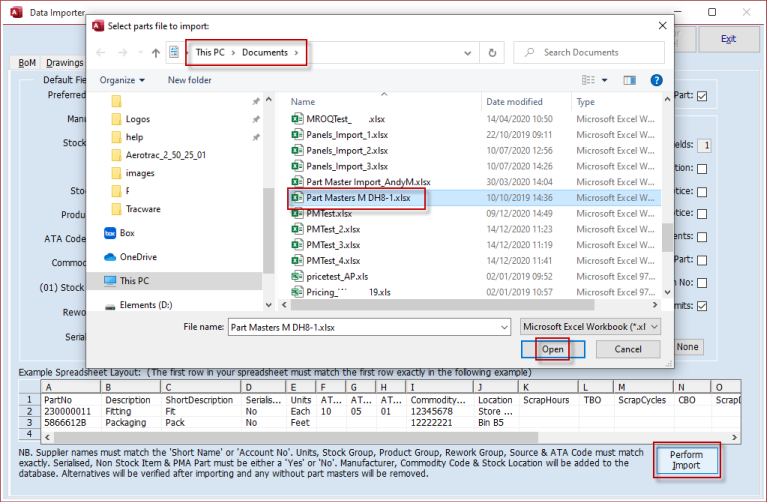Open the Help question mark icon
This screenshot has width=767, height=502.
[656, 80]
